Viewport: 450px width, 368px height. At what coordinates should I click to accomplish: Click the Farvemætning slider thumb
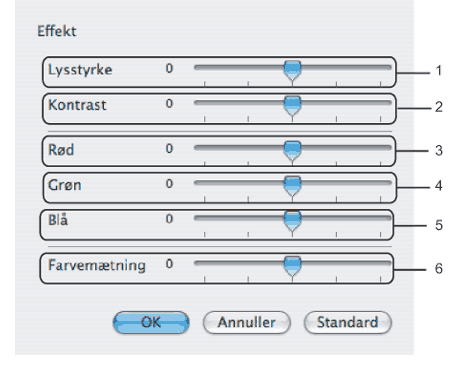coord(292,266)
